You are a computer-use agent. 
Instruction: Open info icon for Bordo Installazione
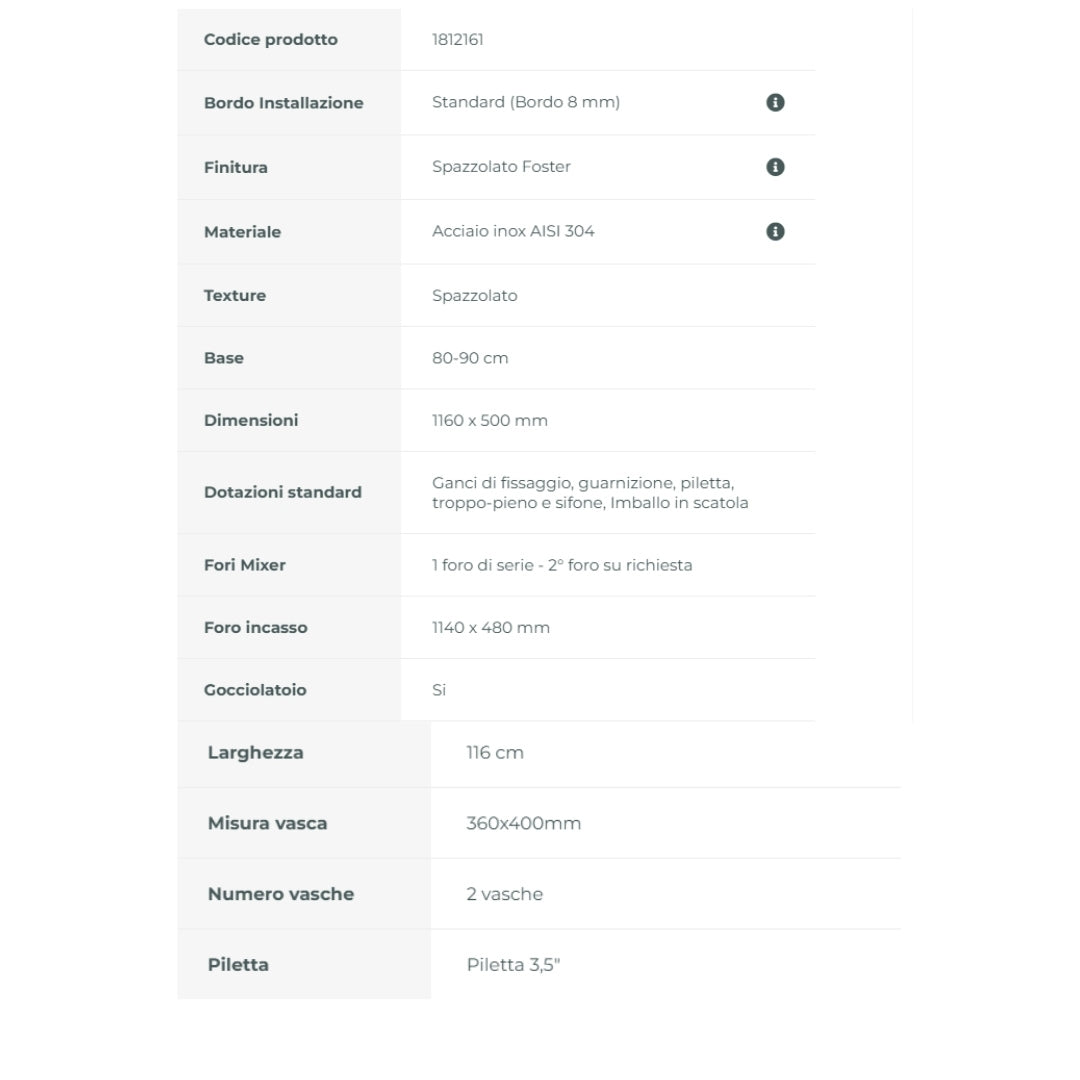point(775,103)
